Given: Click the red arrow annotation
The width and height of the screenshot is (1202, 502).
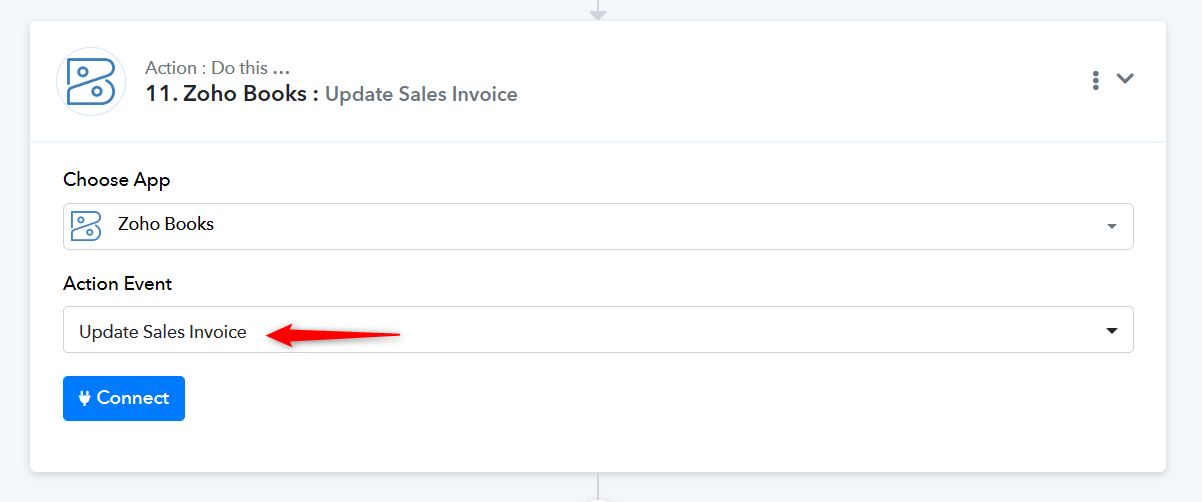Looking at the screenshot, I should point(333,335).
